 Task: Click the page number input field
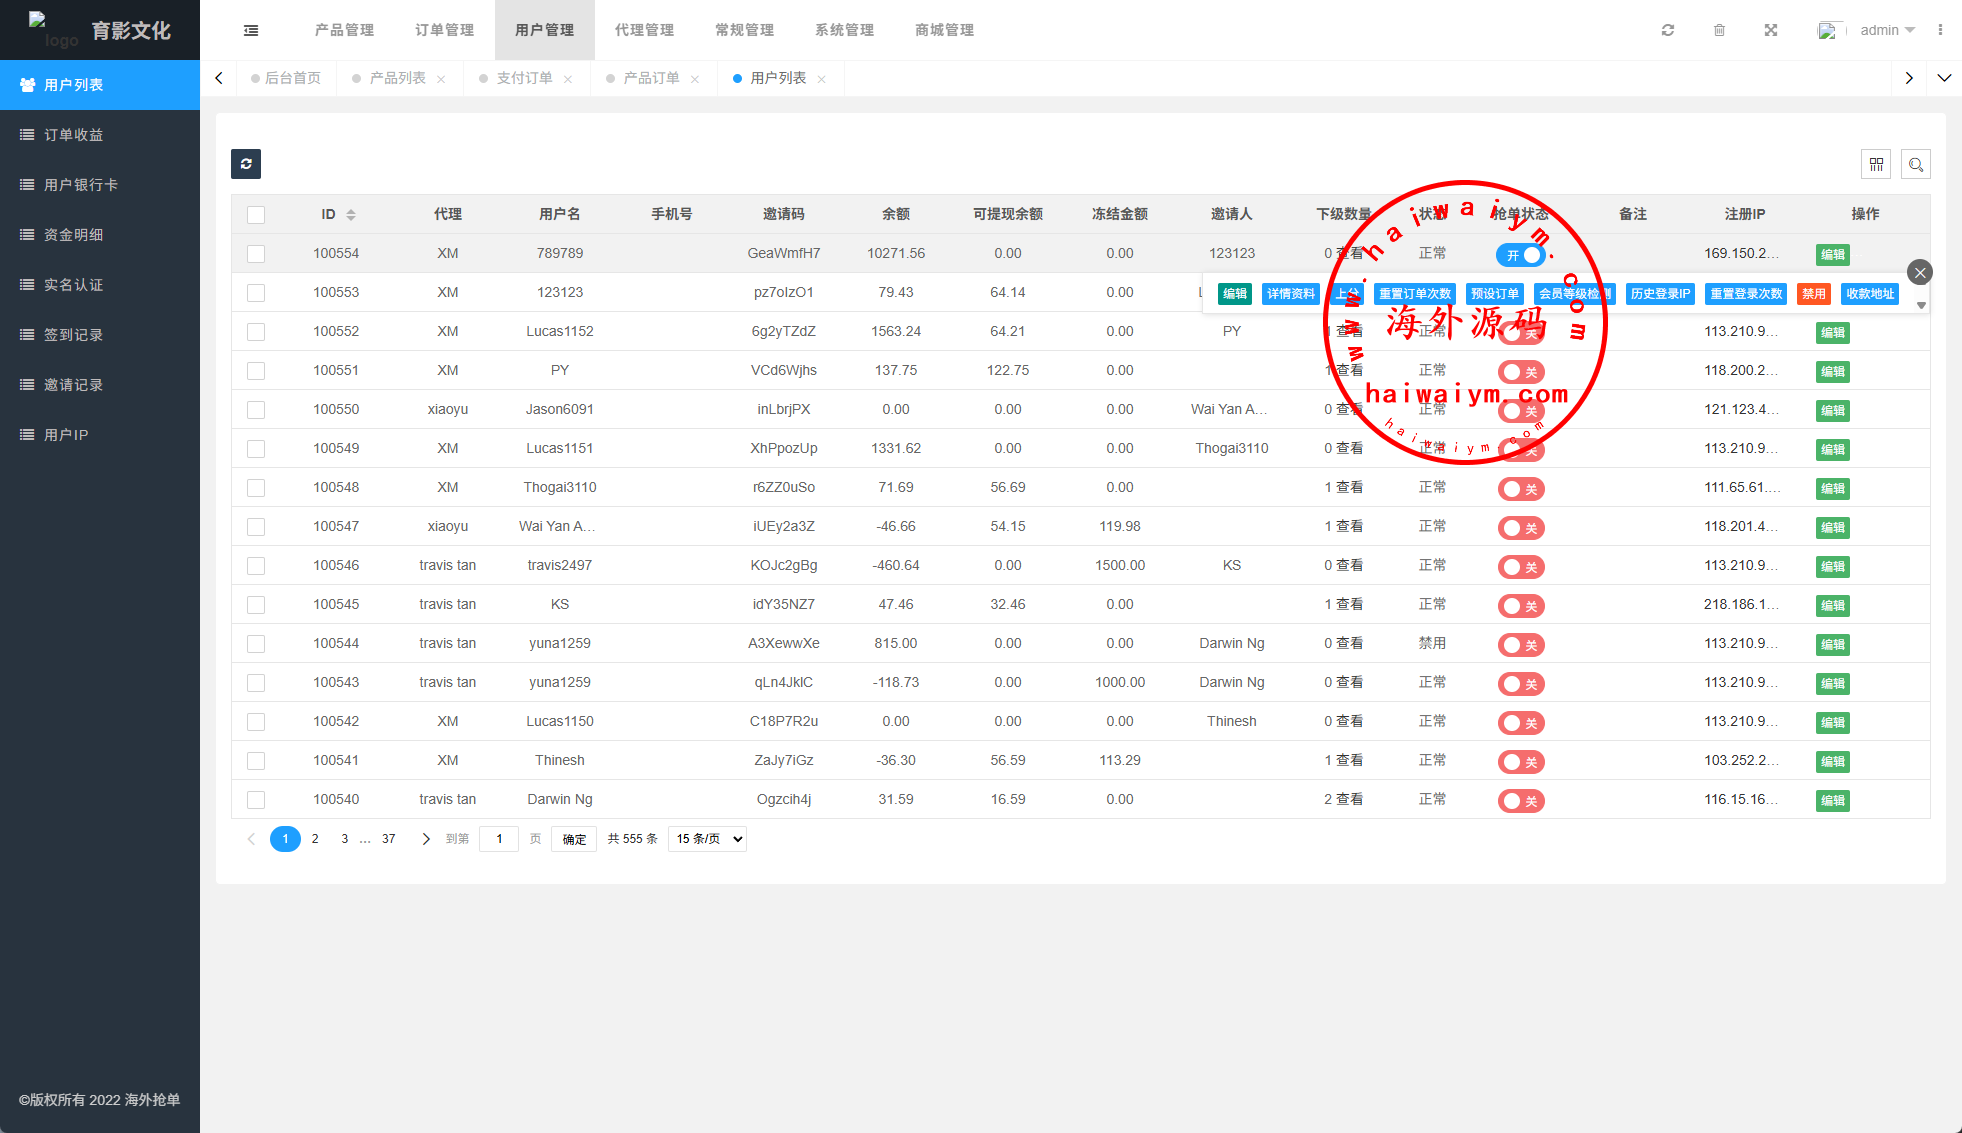[499, 839]
